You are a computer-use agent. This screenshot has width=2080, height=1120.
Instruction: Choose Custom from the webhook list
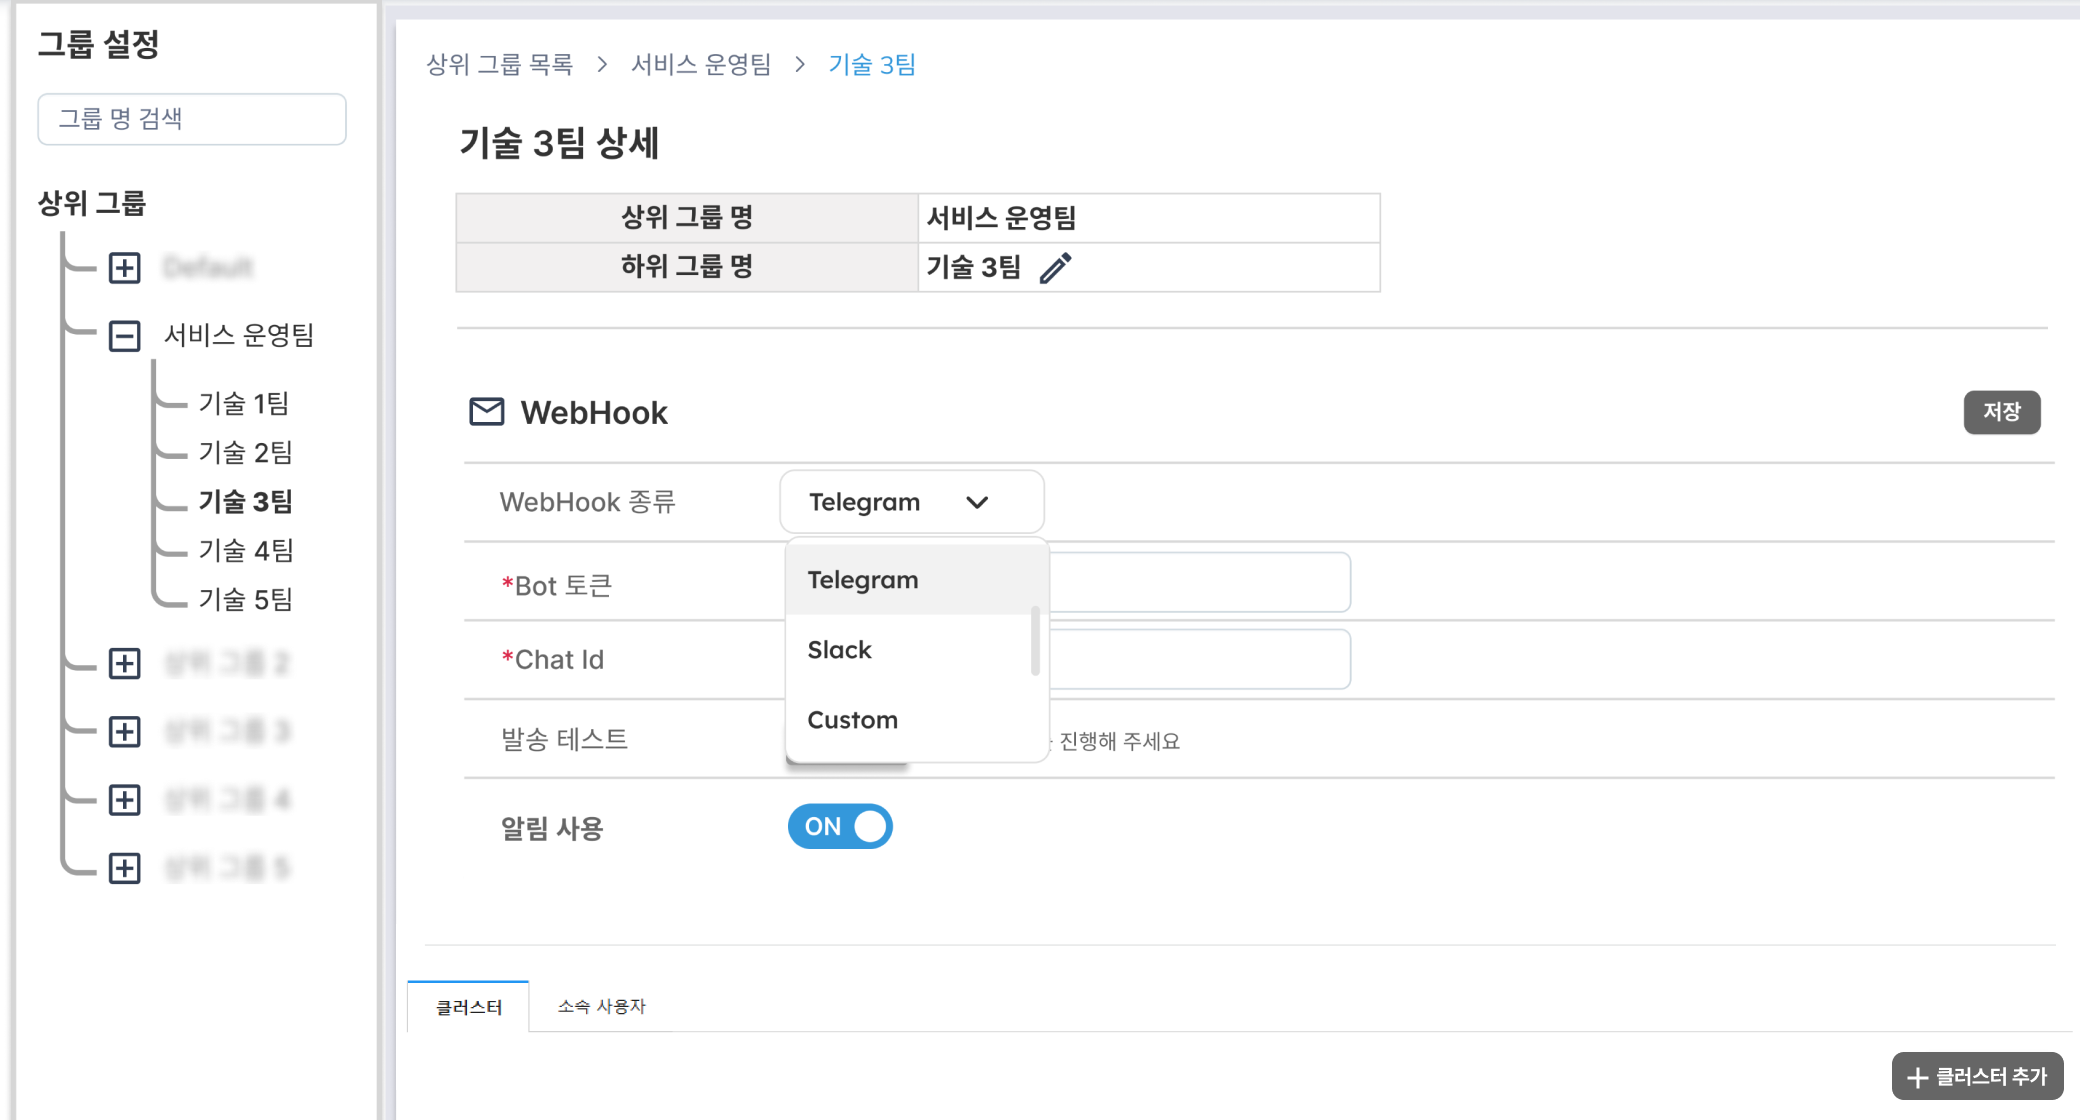click(852, 720)
